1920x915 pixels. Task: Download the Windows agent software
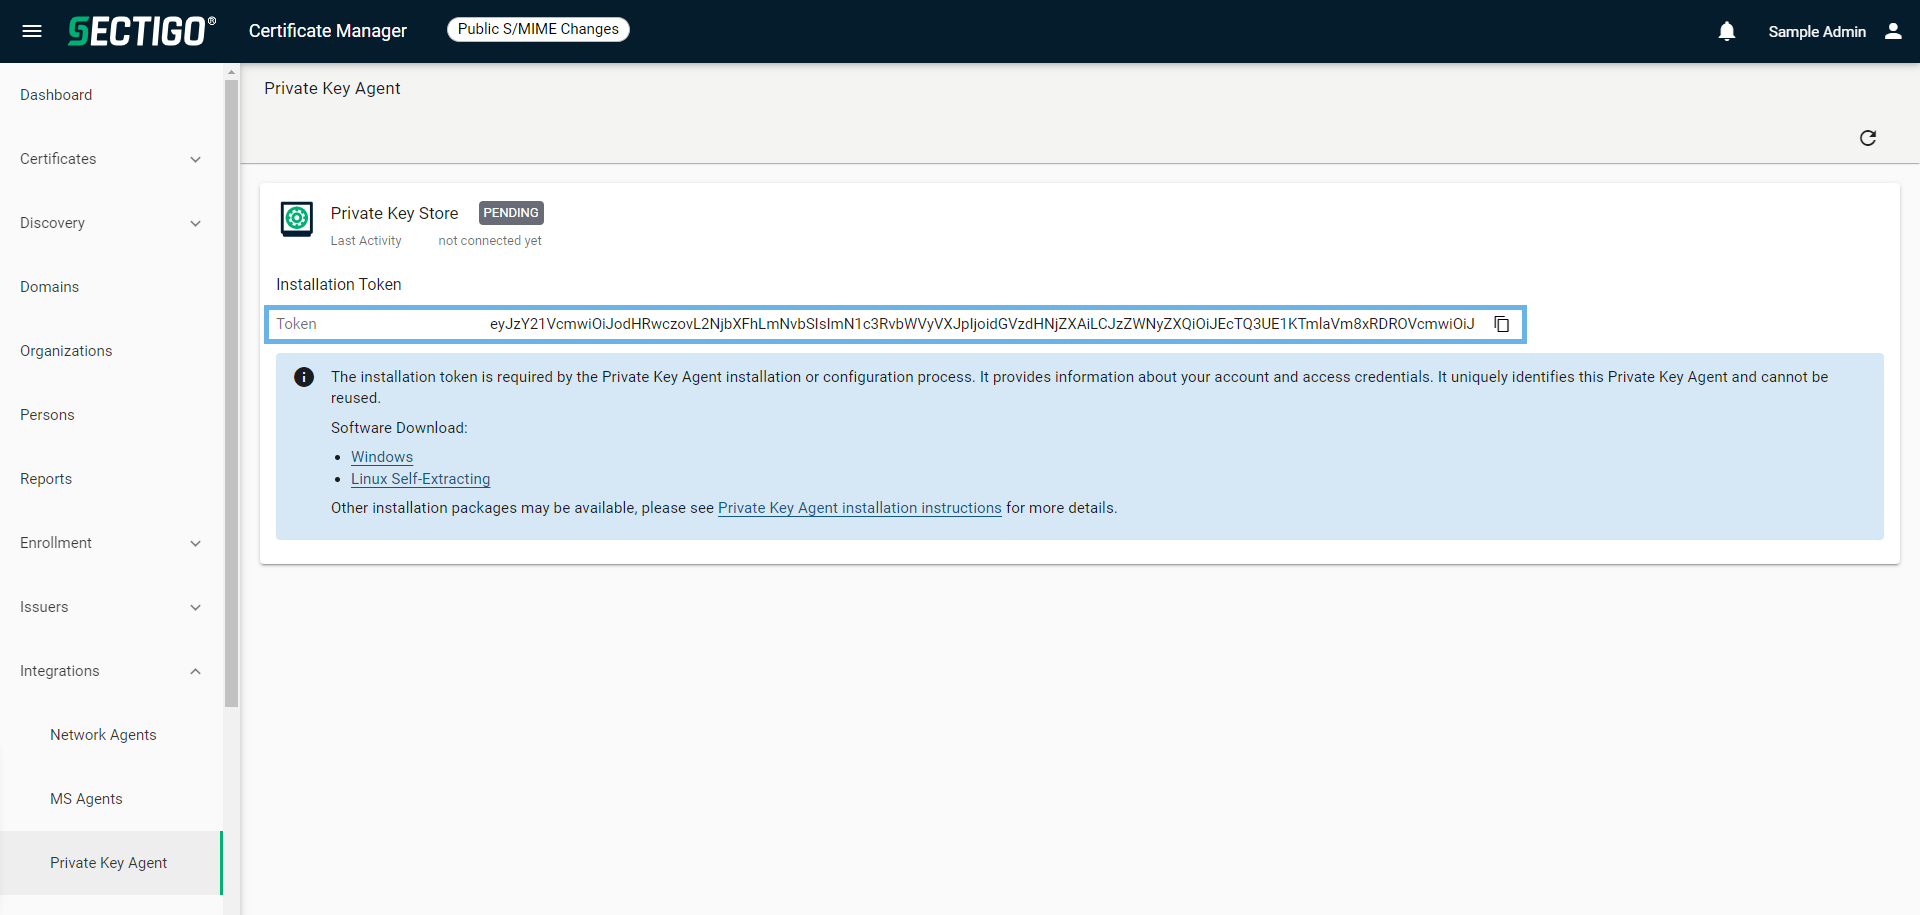[x=382, y=457]
